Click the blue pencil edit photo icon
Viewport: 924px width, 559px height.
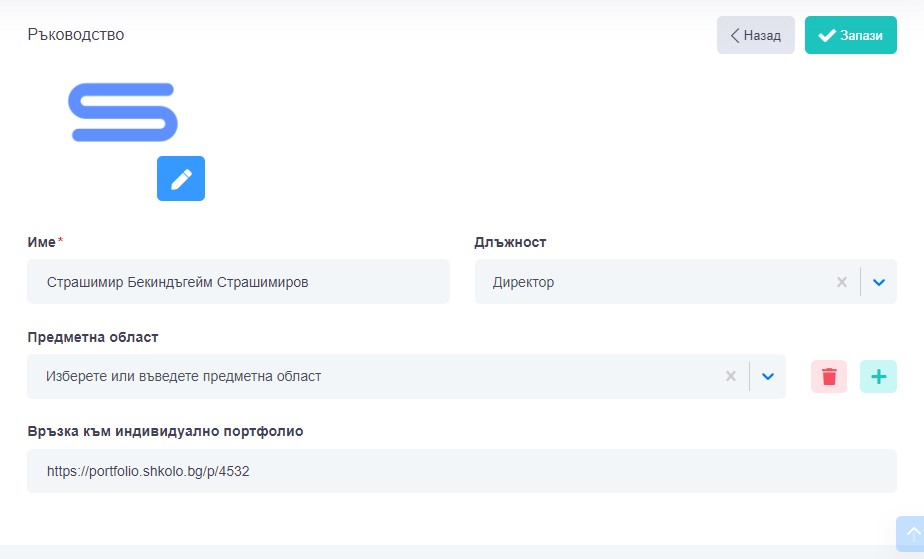181,179
